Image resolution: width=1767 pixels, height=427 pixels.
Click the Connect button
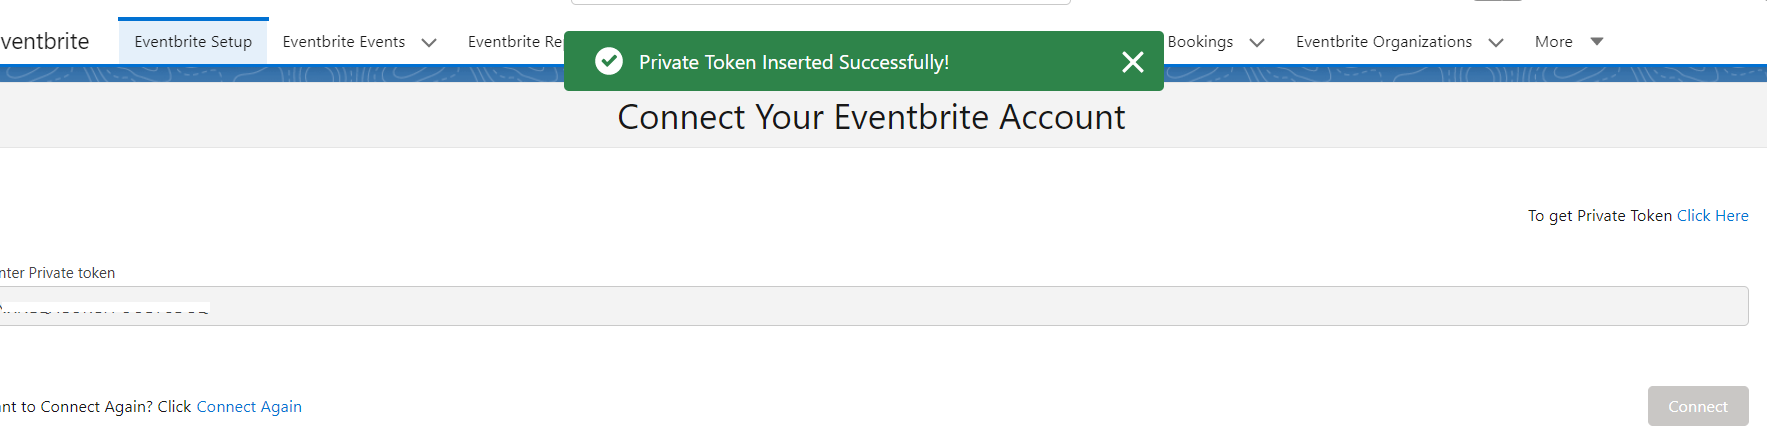1698,406
